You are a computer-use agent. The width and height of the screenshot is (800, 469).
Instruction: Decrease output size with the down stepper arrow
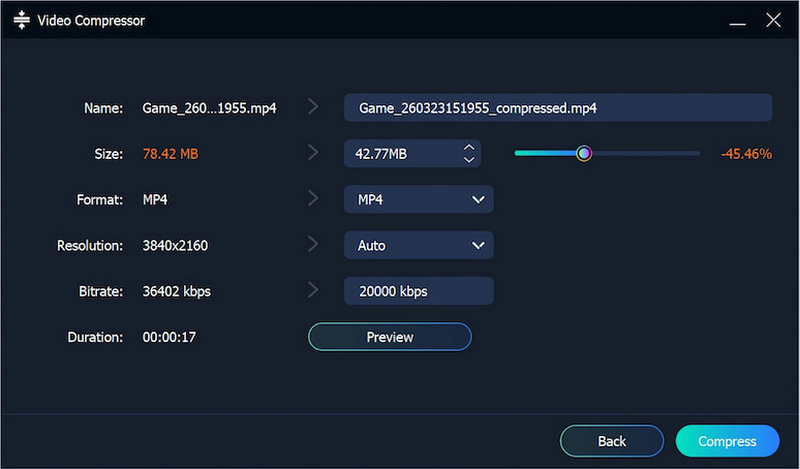point(468,159)
